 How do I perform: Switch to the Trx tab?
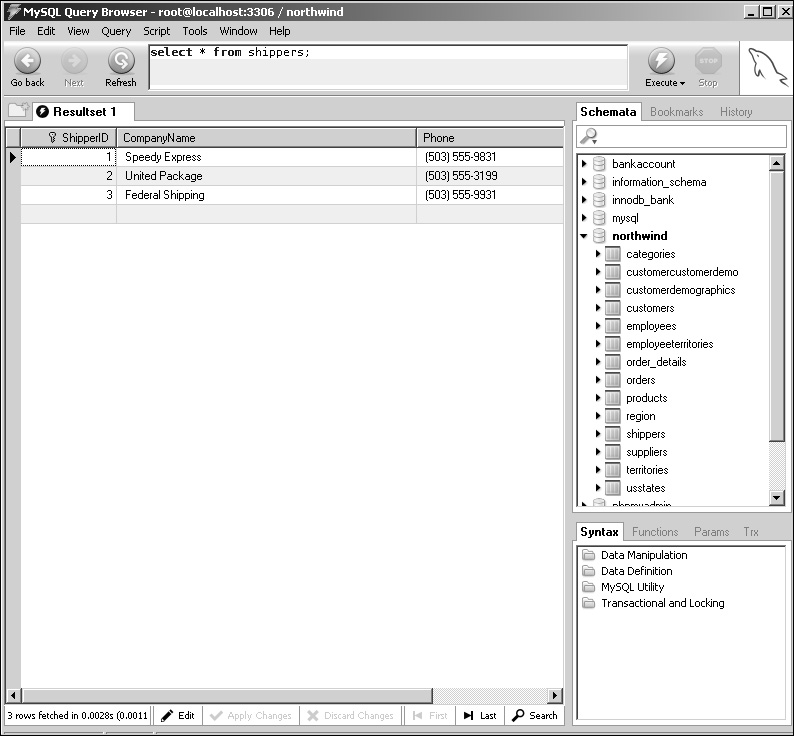click(x=751, y=532)
